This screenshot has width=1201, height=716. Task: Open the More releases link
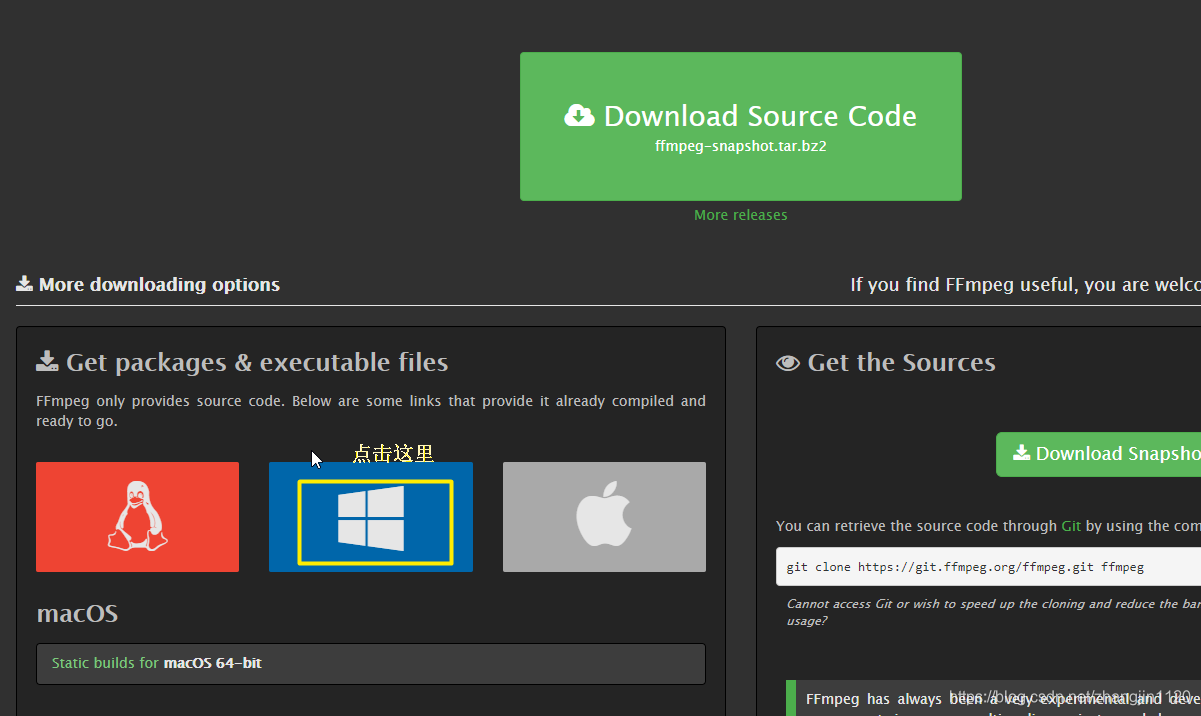(x=740, y=215)
